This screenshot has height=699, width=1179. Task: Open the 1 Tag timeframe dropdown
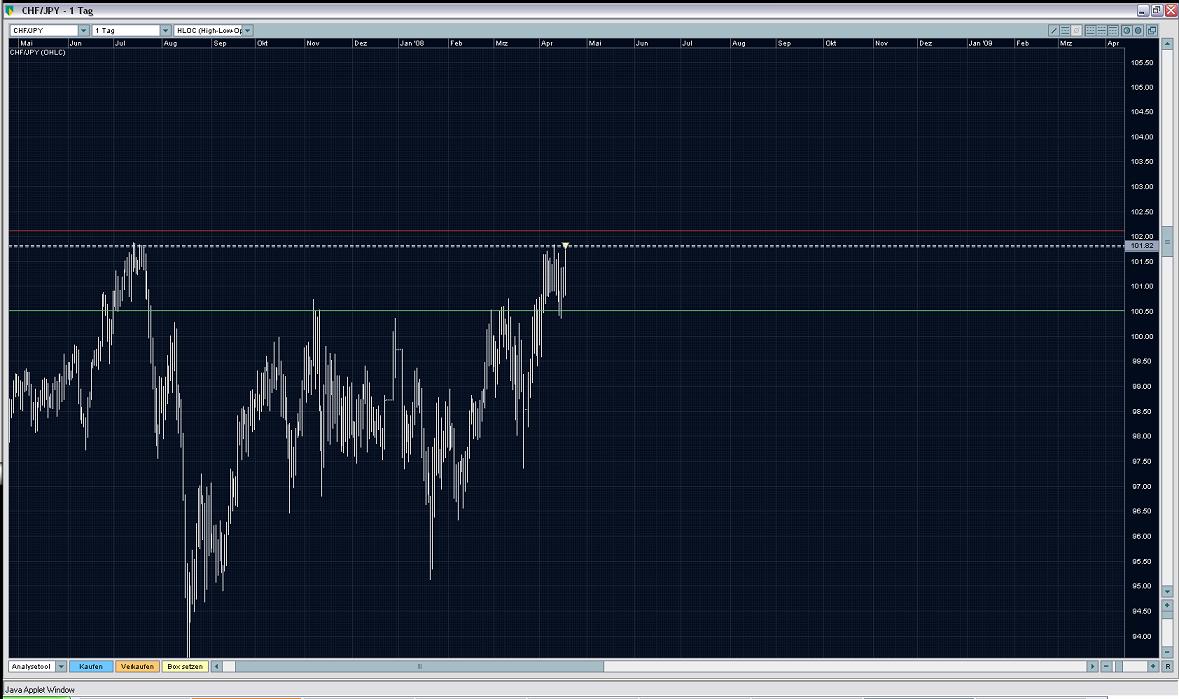pyautogui.click(x=165, y=30)
